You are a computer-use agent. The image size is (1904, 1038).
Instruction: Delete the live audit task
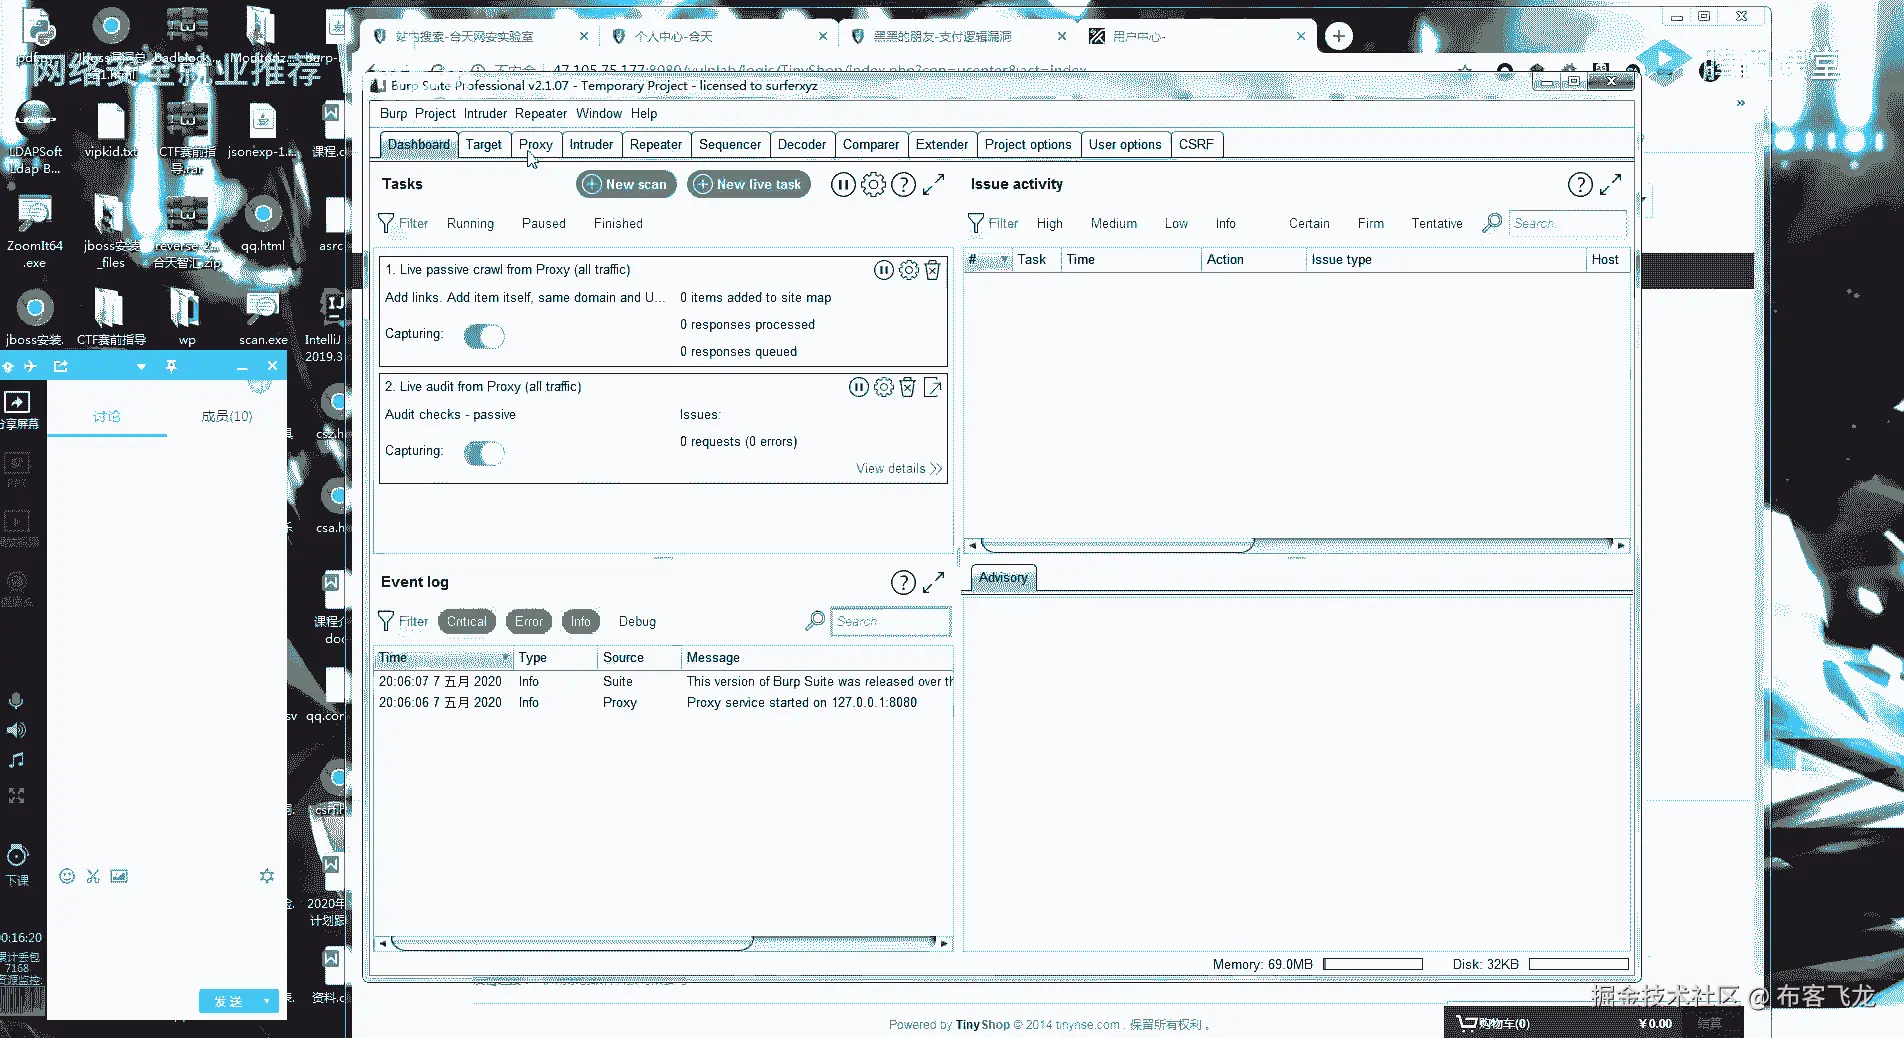click(908, 387)
